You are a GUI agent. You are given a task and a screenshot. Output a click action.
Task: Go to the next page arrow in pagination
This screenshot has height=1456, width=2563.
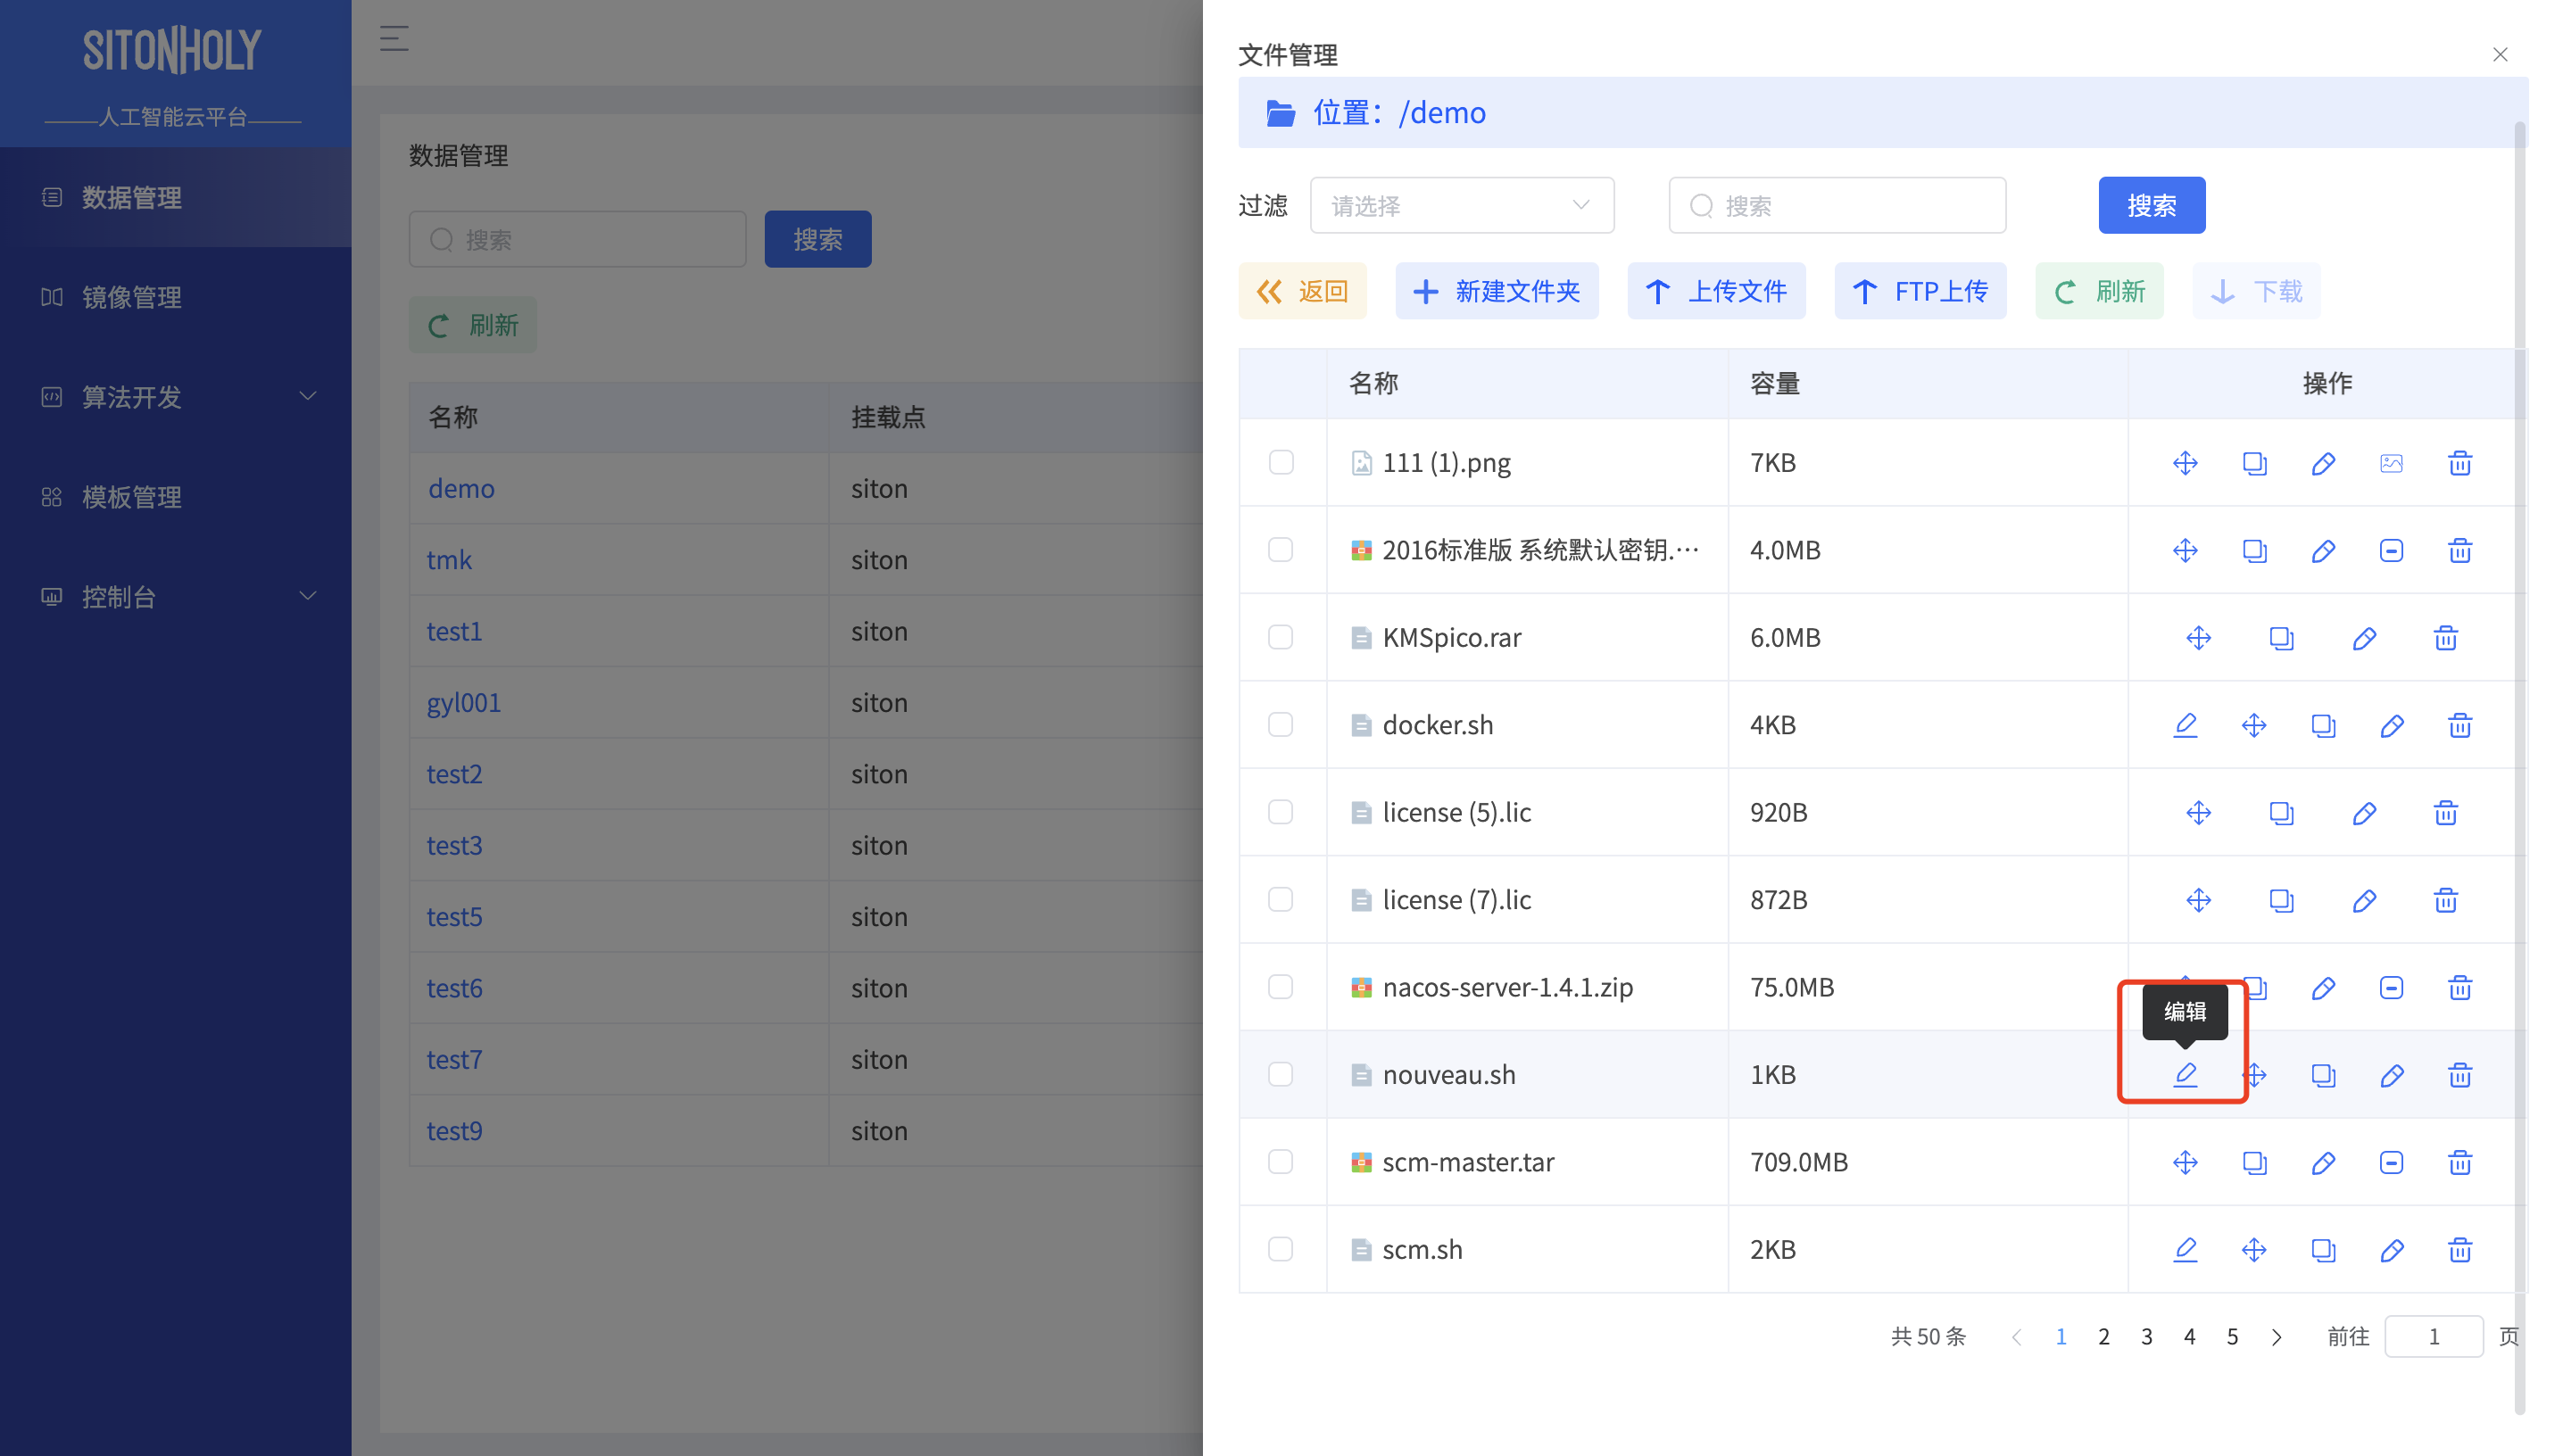tap(2277, 1337)
